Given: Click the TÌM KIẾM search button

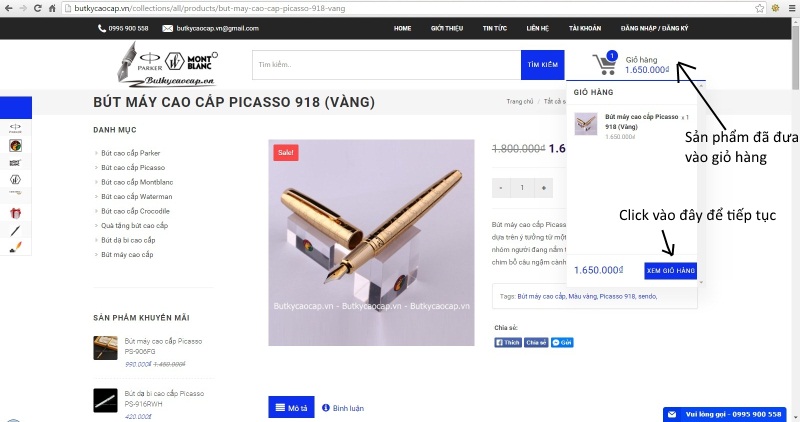Looking at the screenshot, I should tap(542, 65).
